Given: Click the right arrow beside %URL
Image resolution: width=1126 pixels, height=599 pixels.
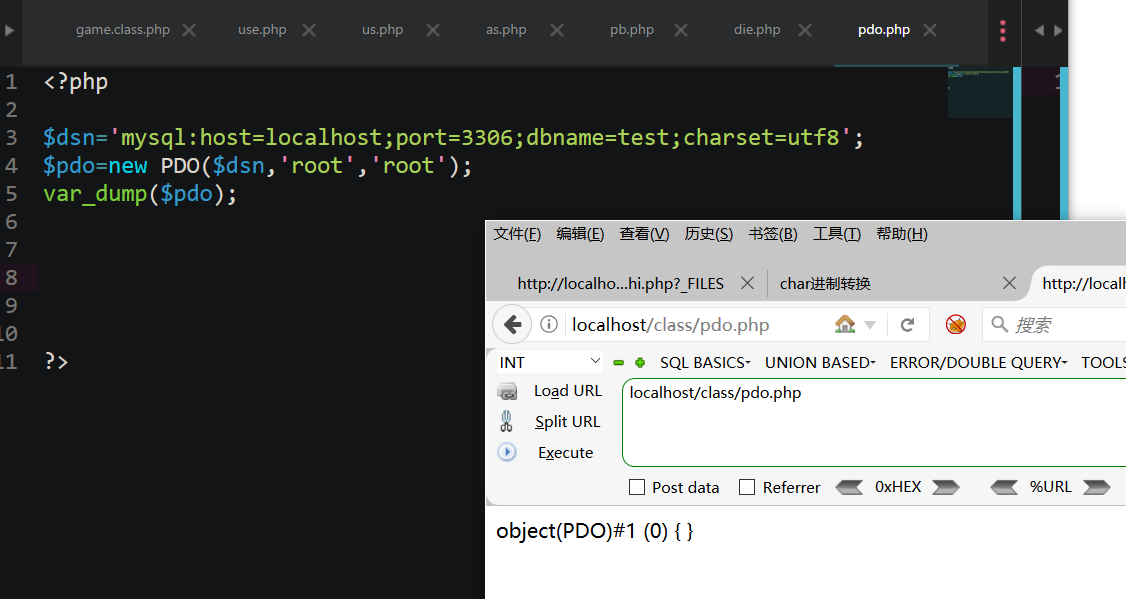Looking at the screenshot, I should tap(1097, 488).
